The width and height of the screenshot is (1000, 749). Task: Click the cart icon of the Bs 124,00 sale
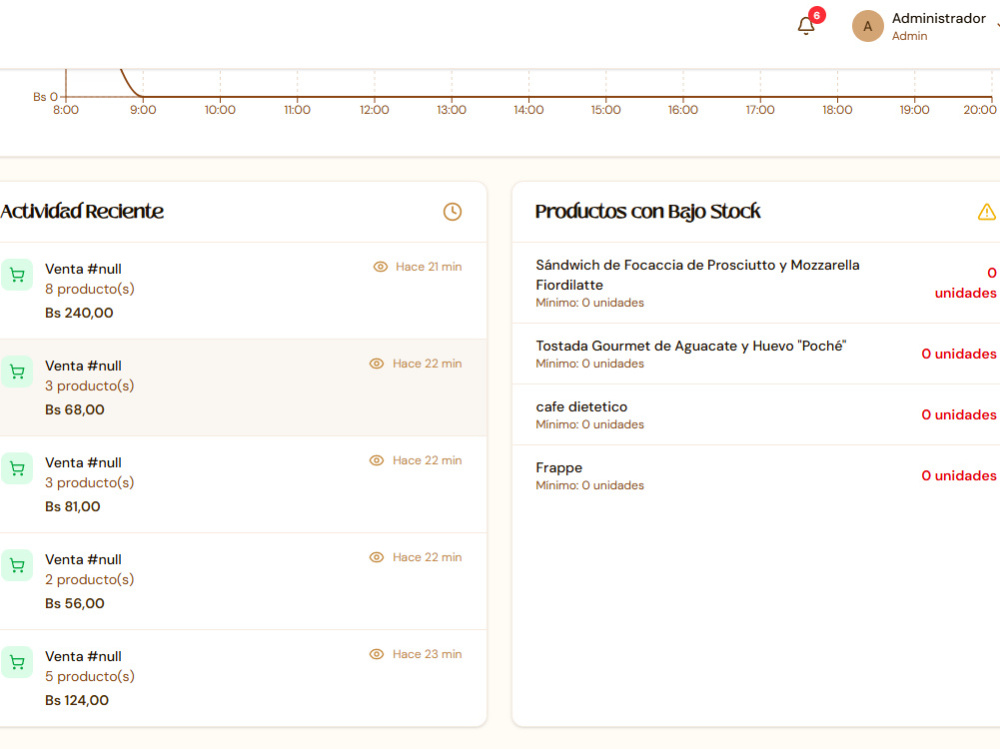coord(17,663)
